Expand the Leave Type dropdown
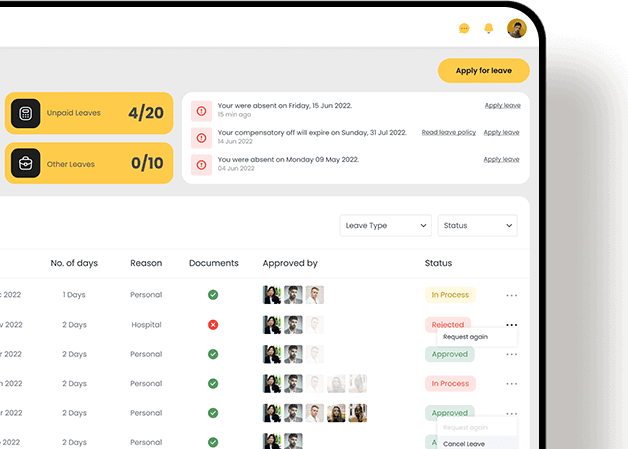The width and height of the screenshot is (628, 449). click(x=385, y=226)
